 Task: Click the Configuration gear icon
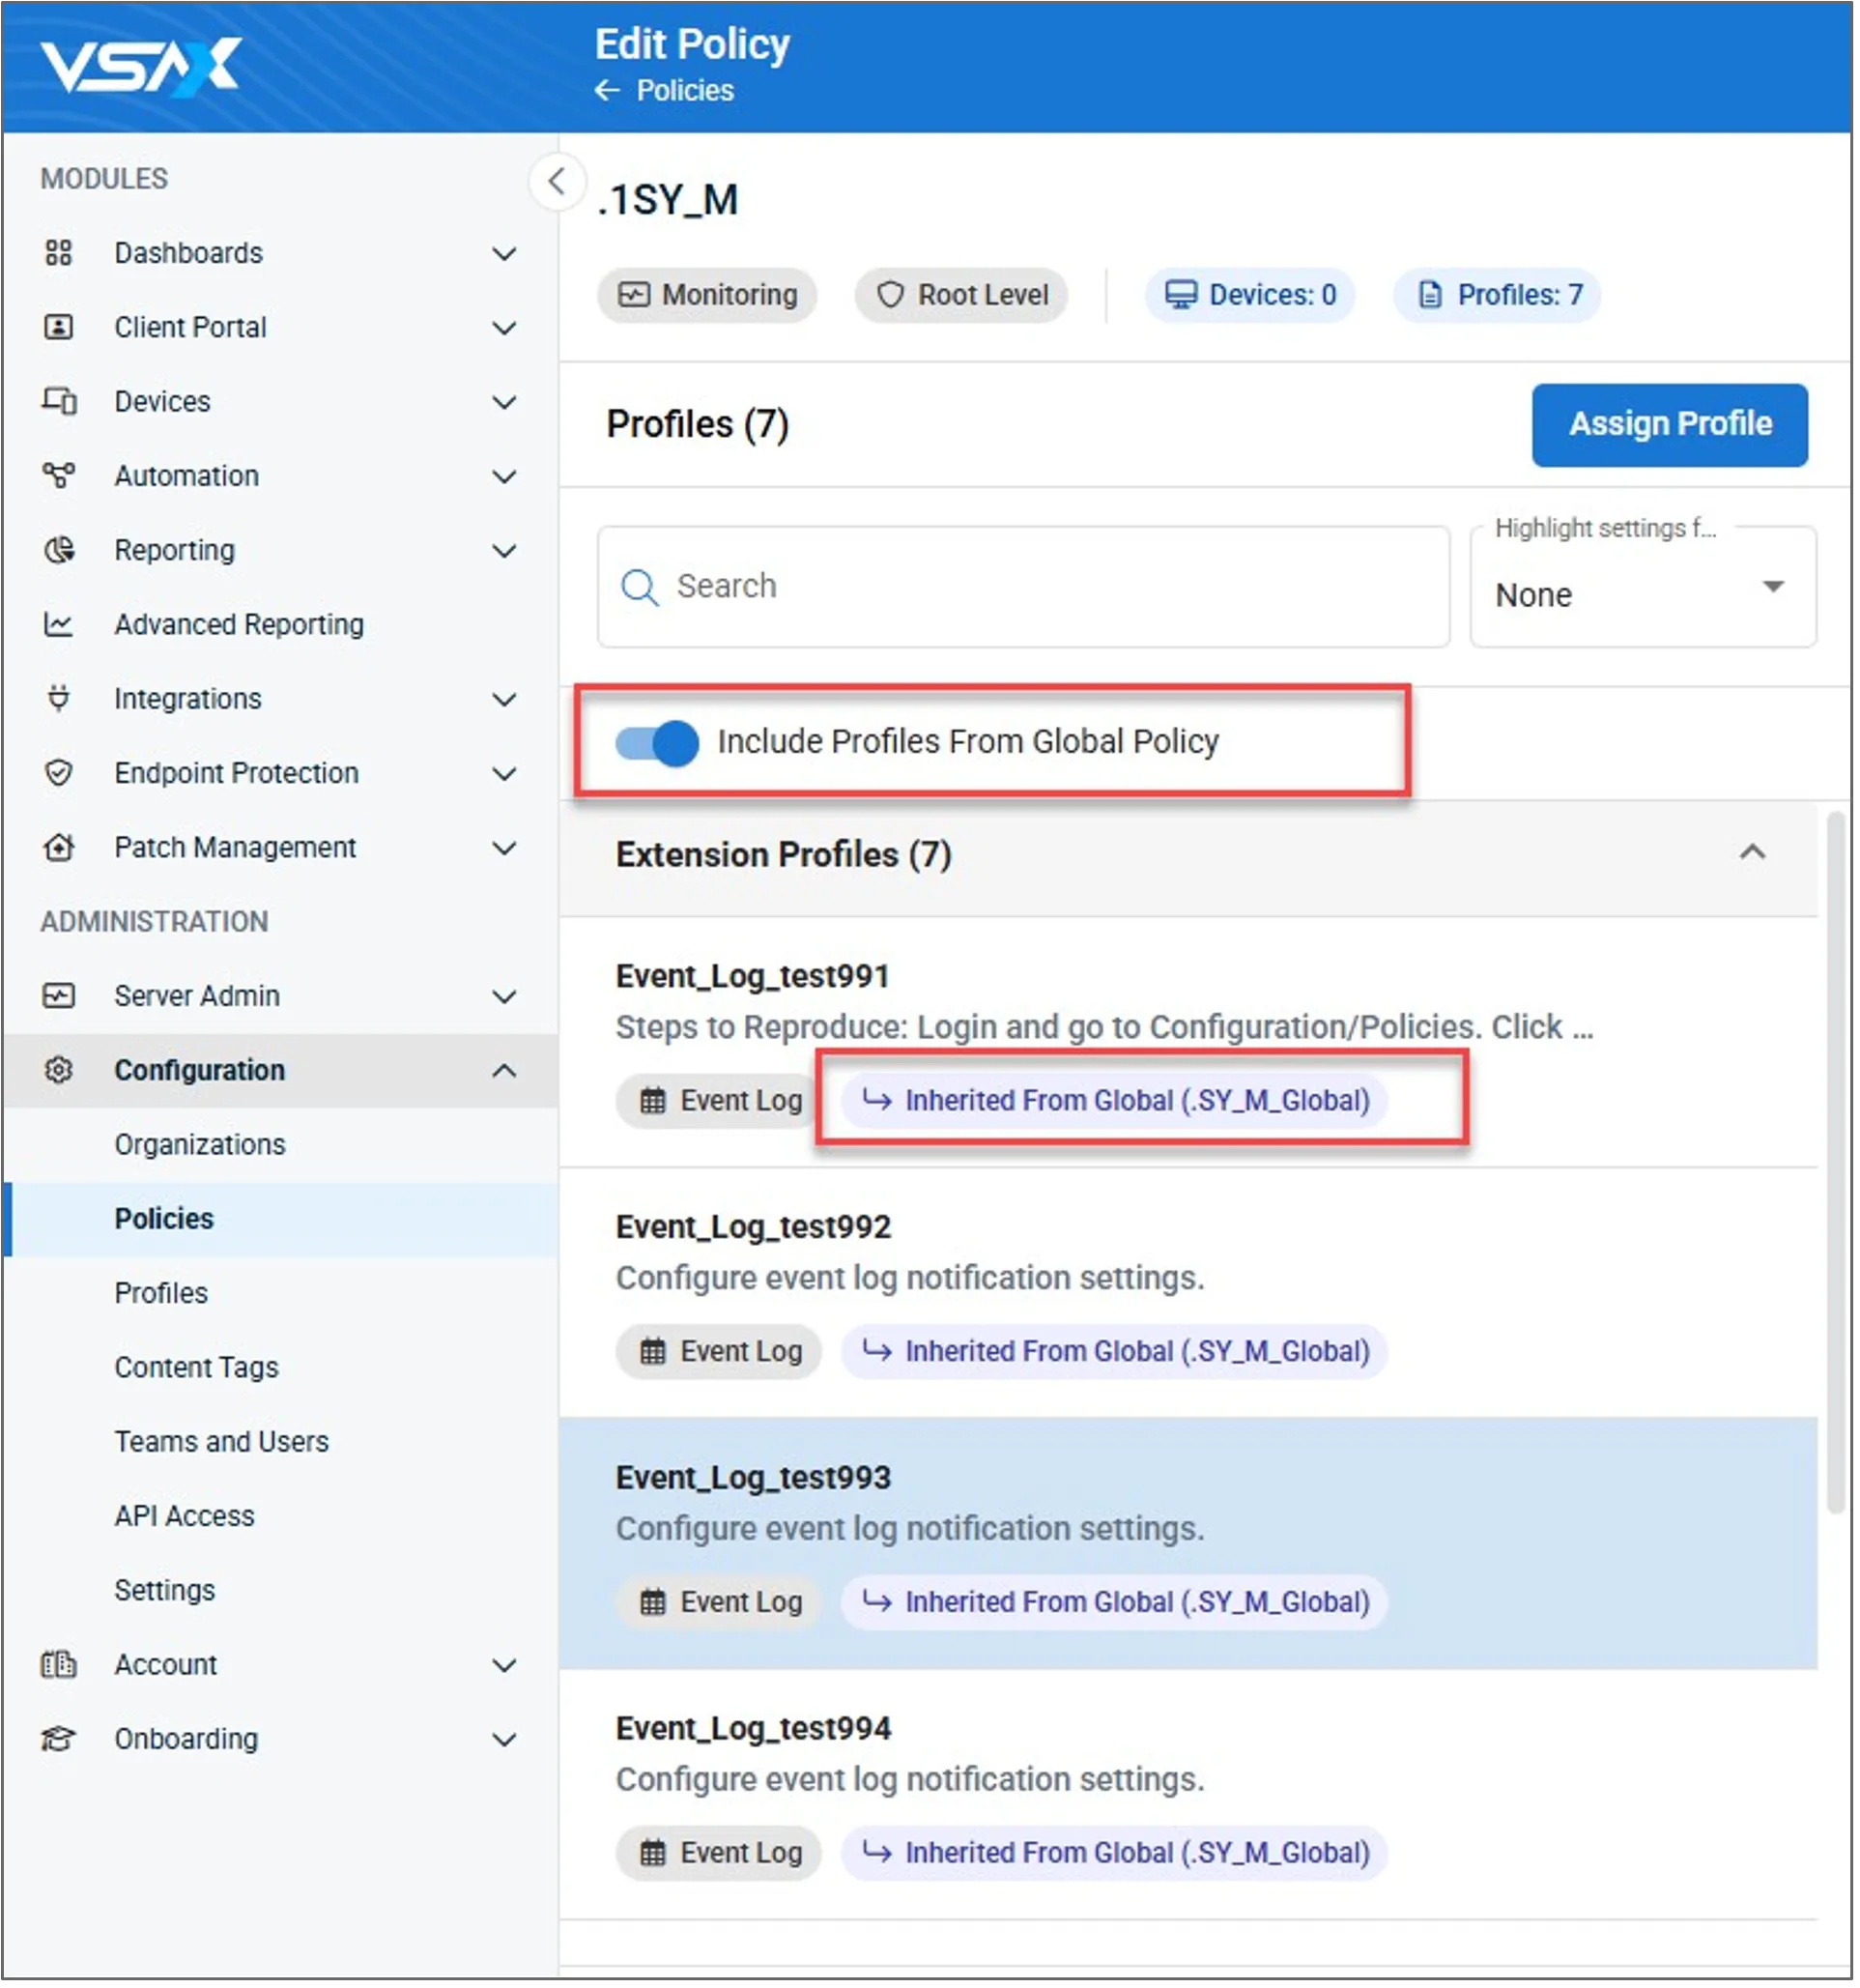(x=59, y=1070)
